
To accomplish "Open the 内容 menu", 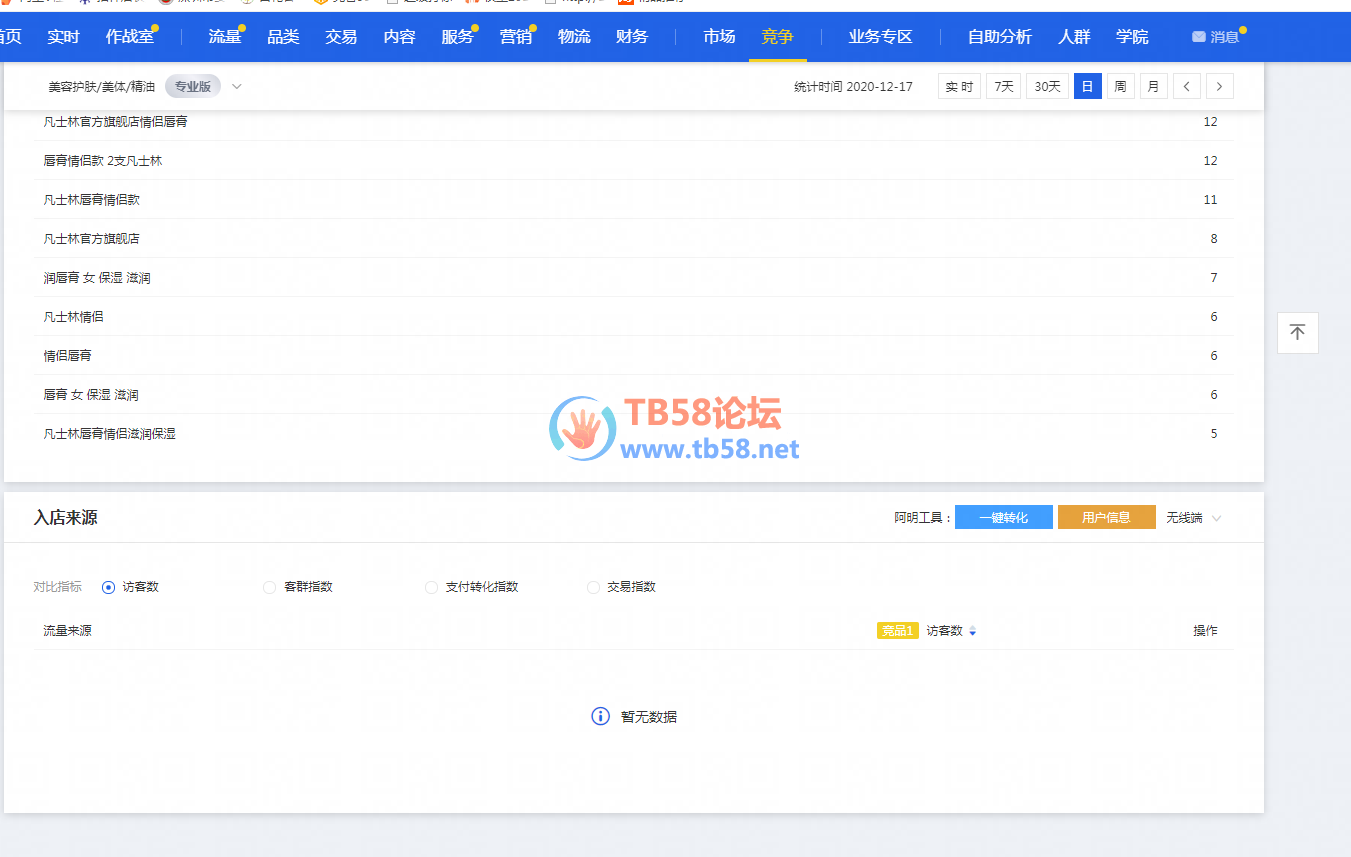I will click(x=399, y=37).
